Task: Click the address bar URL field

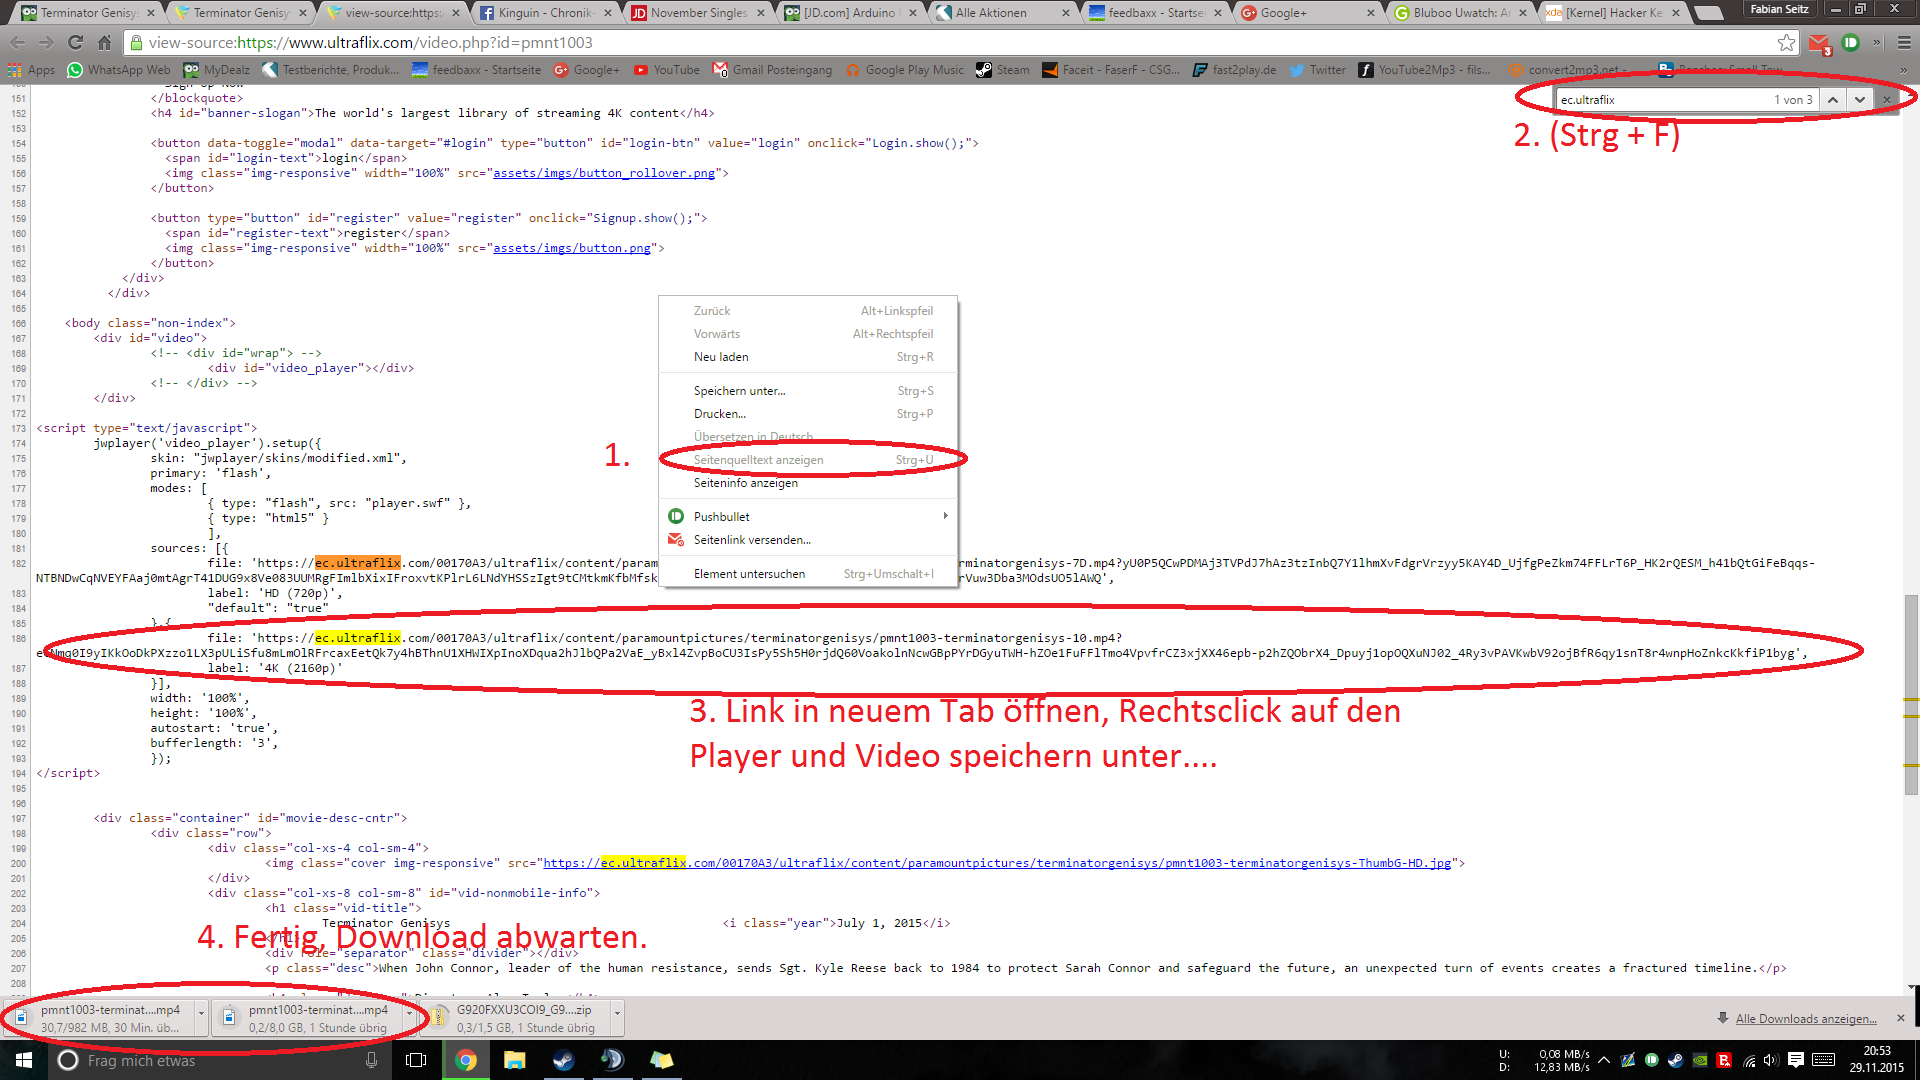Action: coord(960,42)
